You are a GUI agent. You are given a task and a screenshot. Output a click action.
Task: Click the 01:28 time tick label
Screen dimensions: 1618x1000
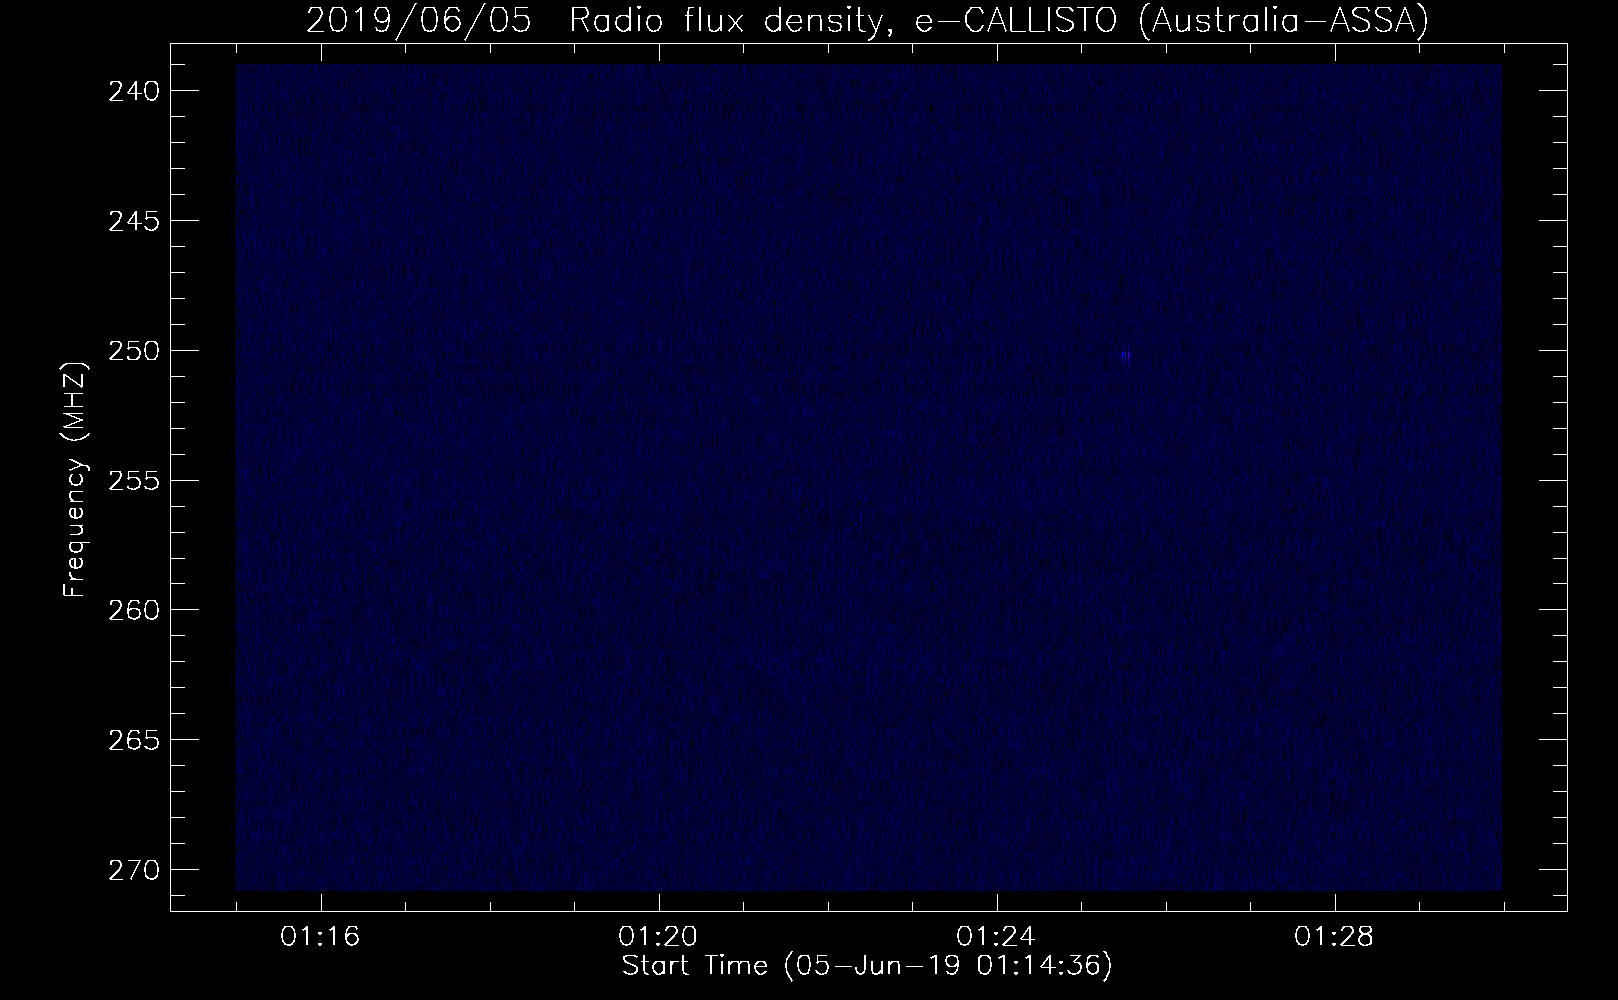coord(1335,938)
